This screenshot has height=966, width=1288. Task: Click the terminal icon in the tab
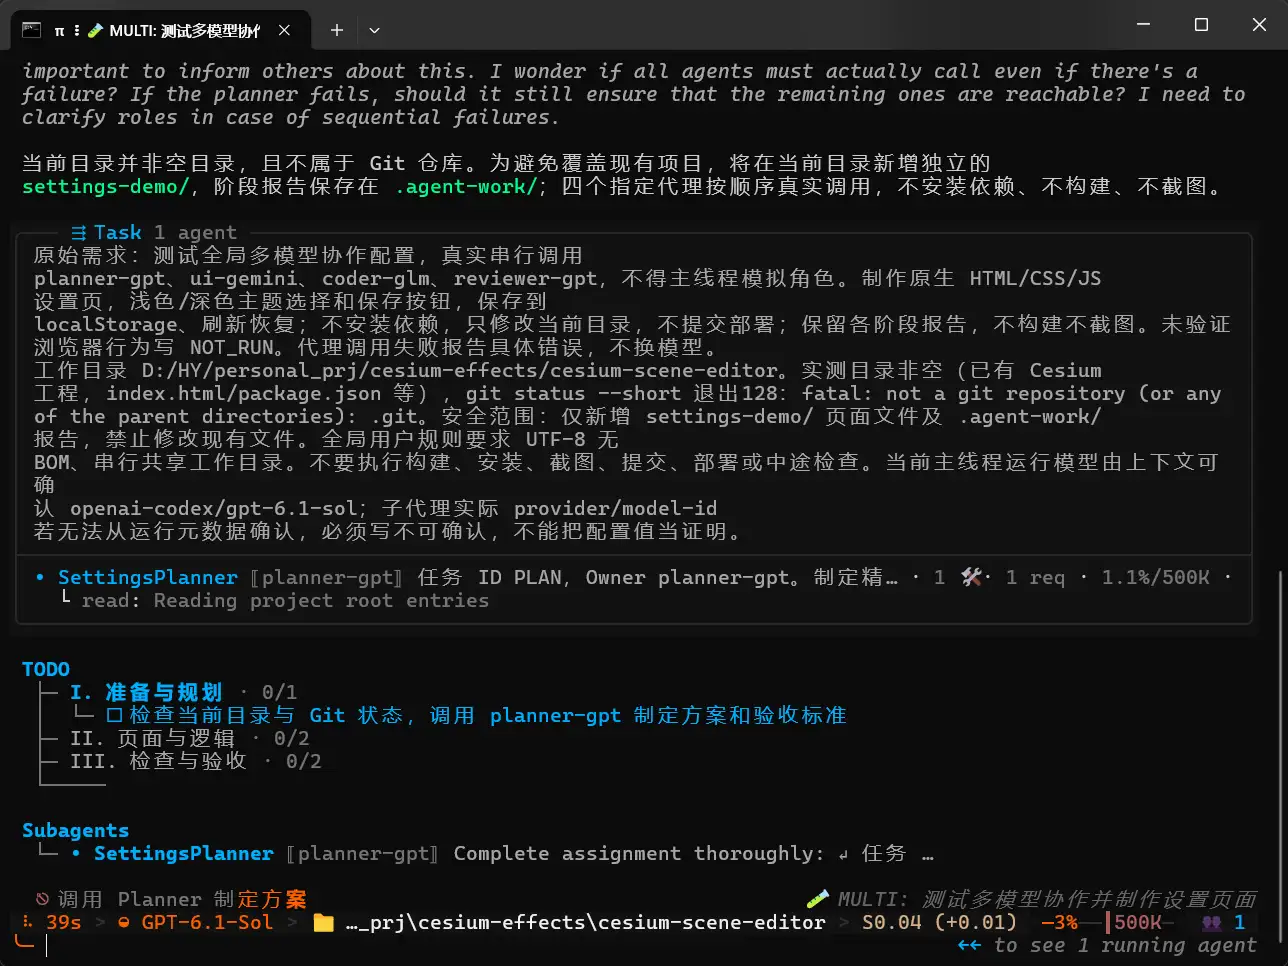click(x=32, y=30)
